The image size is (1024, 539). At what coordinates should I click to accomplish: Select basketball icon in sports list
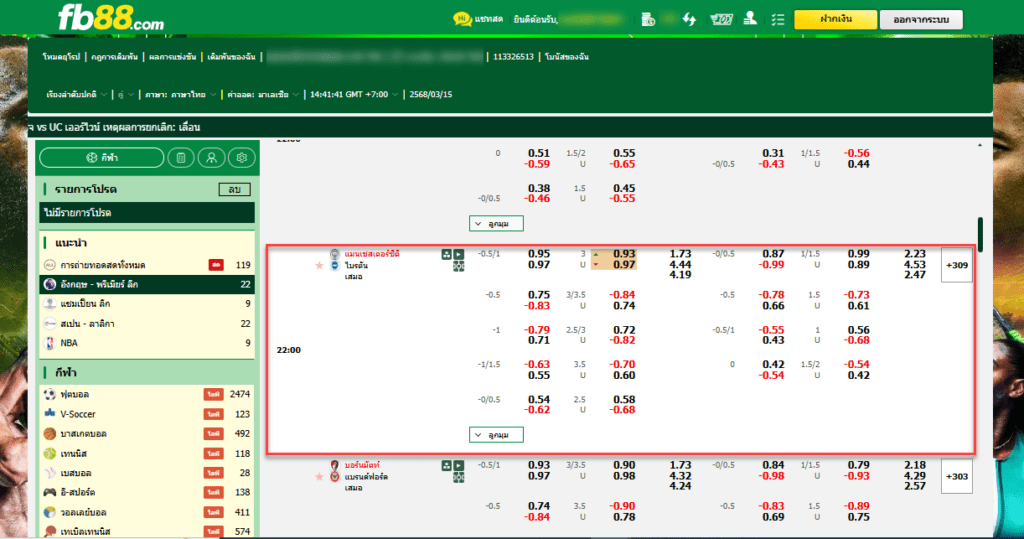[x=50, y=433]
